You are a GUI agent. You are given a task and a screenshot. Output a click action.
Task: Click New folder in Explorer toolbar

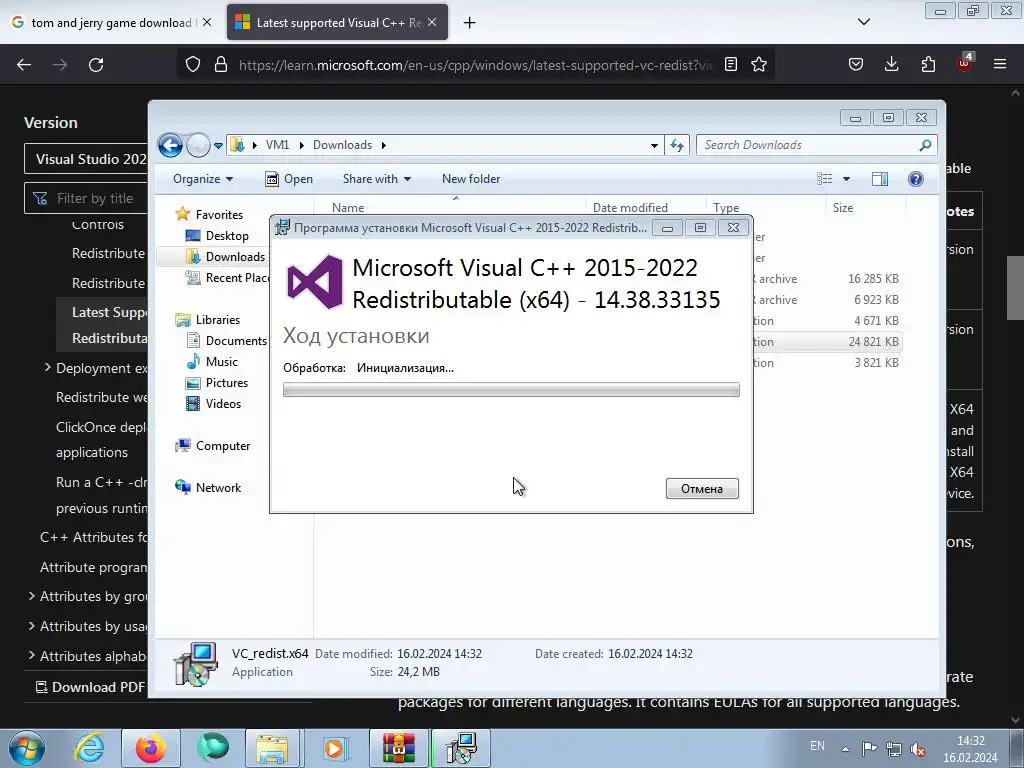[471, 179]
